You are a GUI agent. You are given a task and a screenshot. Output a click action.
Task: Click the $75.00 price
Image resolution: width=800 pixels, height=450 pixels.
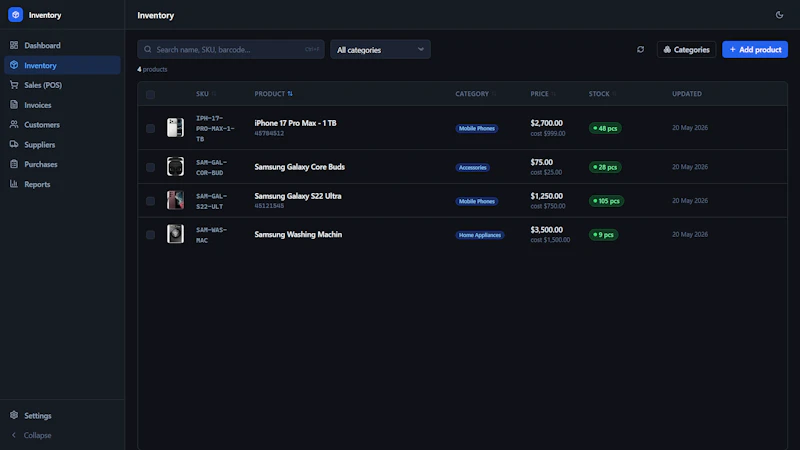click(541, 162)
